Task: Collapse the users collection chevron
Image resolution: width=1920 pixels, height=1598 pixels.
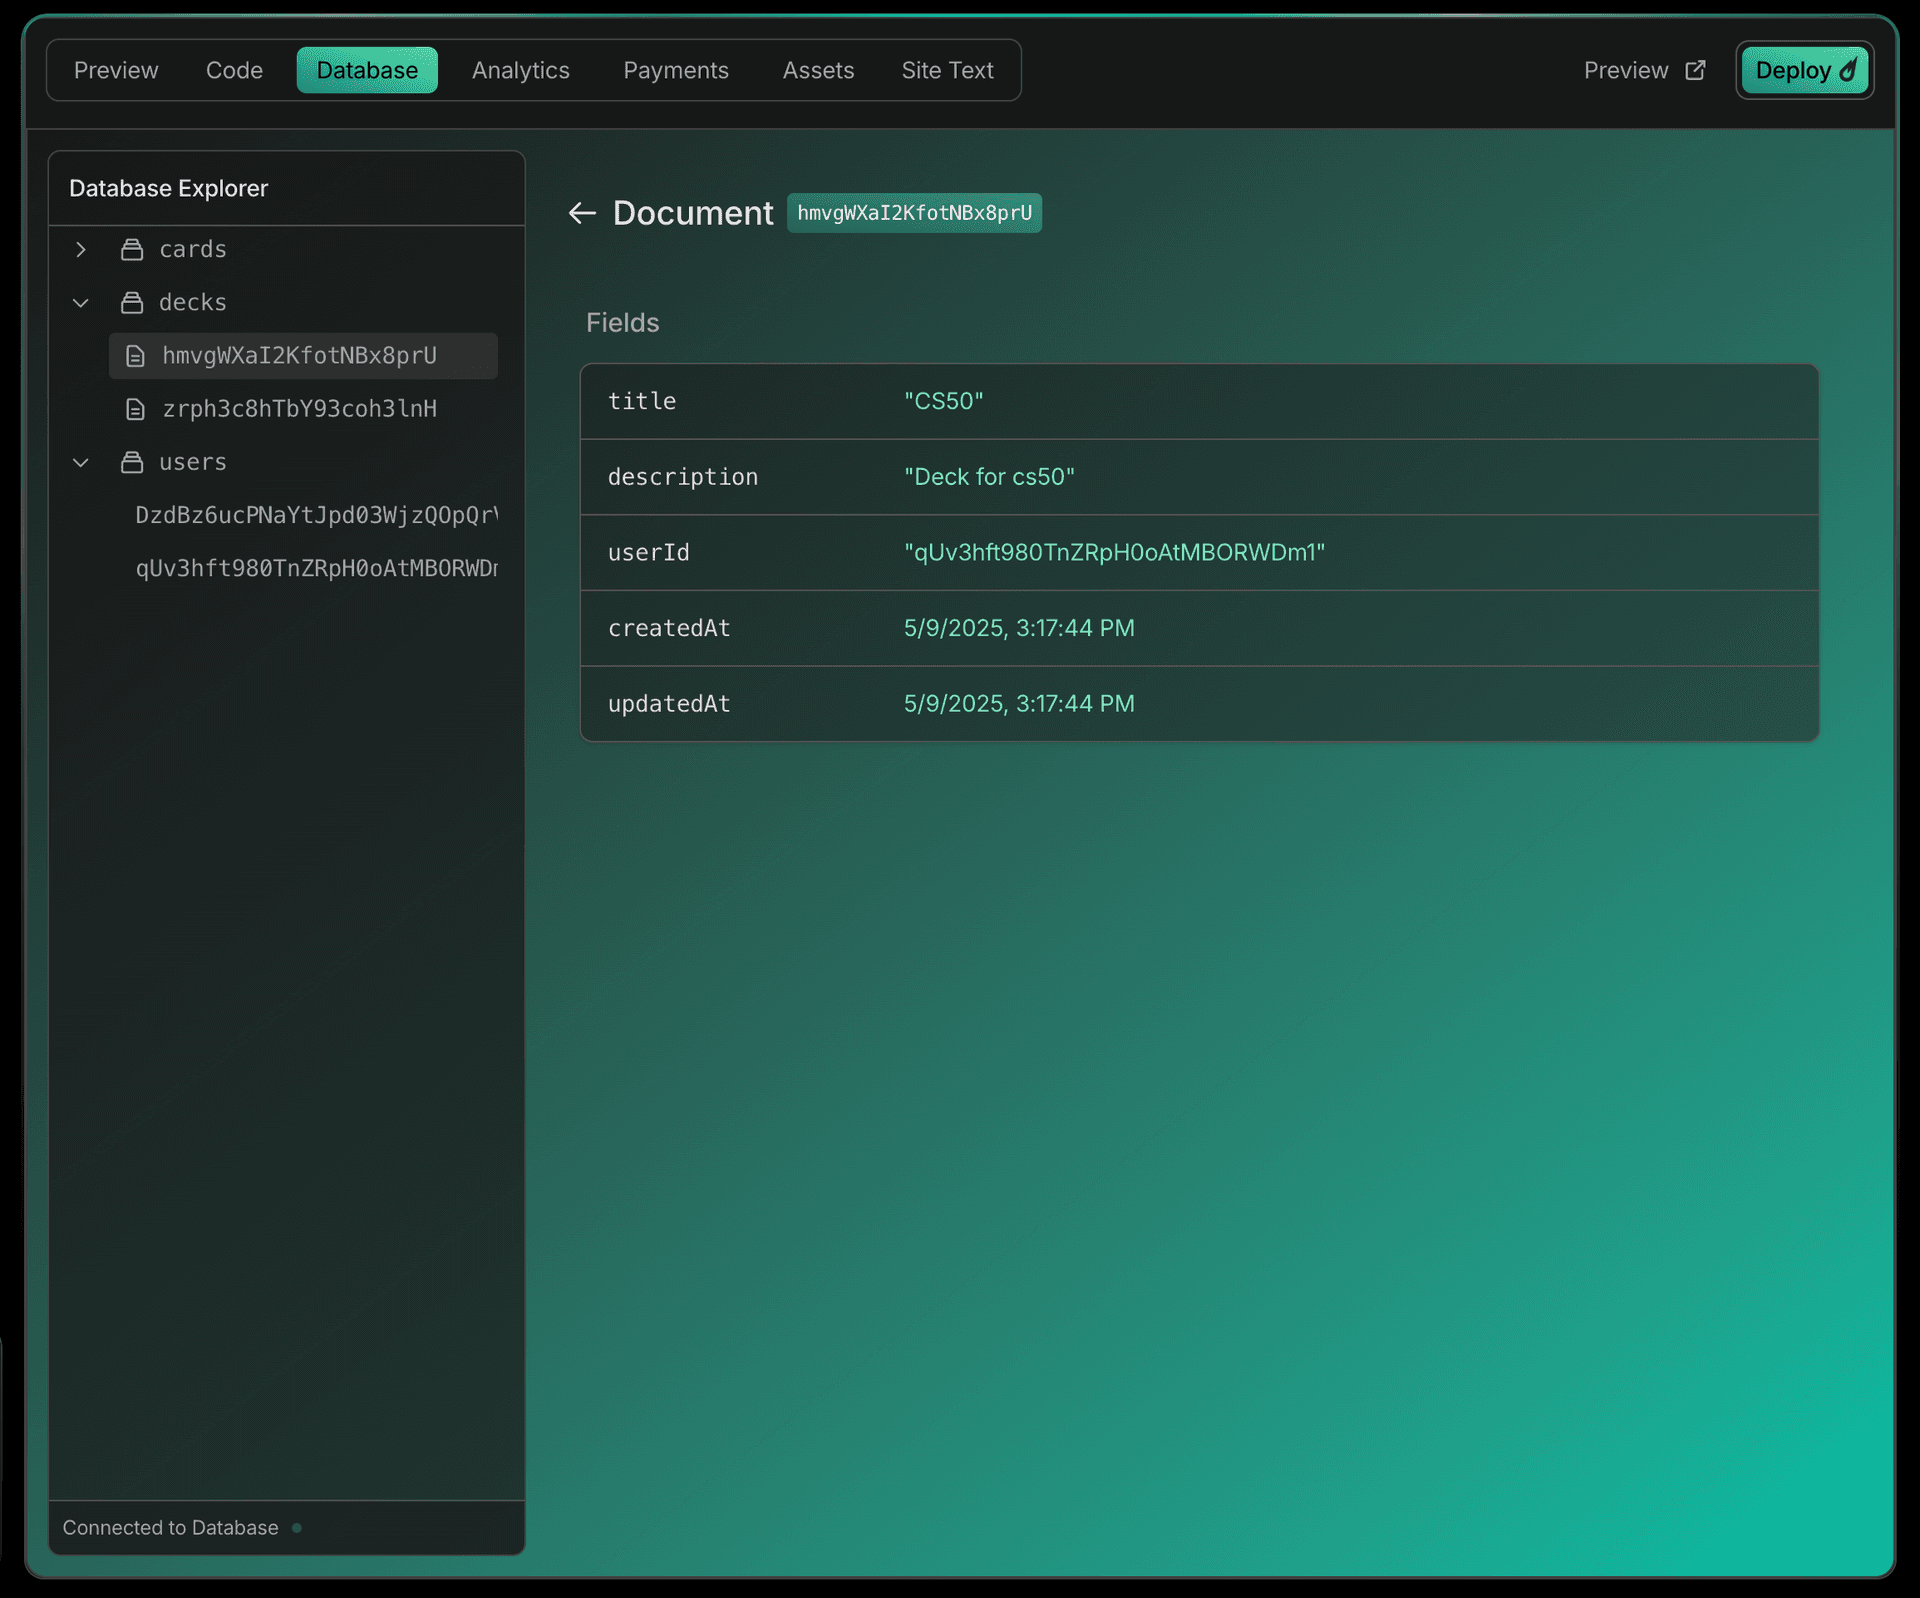Action: [x=81, y=462]
